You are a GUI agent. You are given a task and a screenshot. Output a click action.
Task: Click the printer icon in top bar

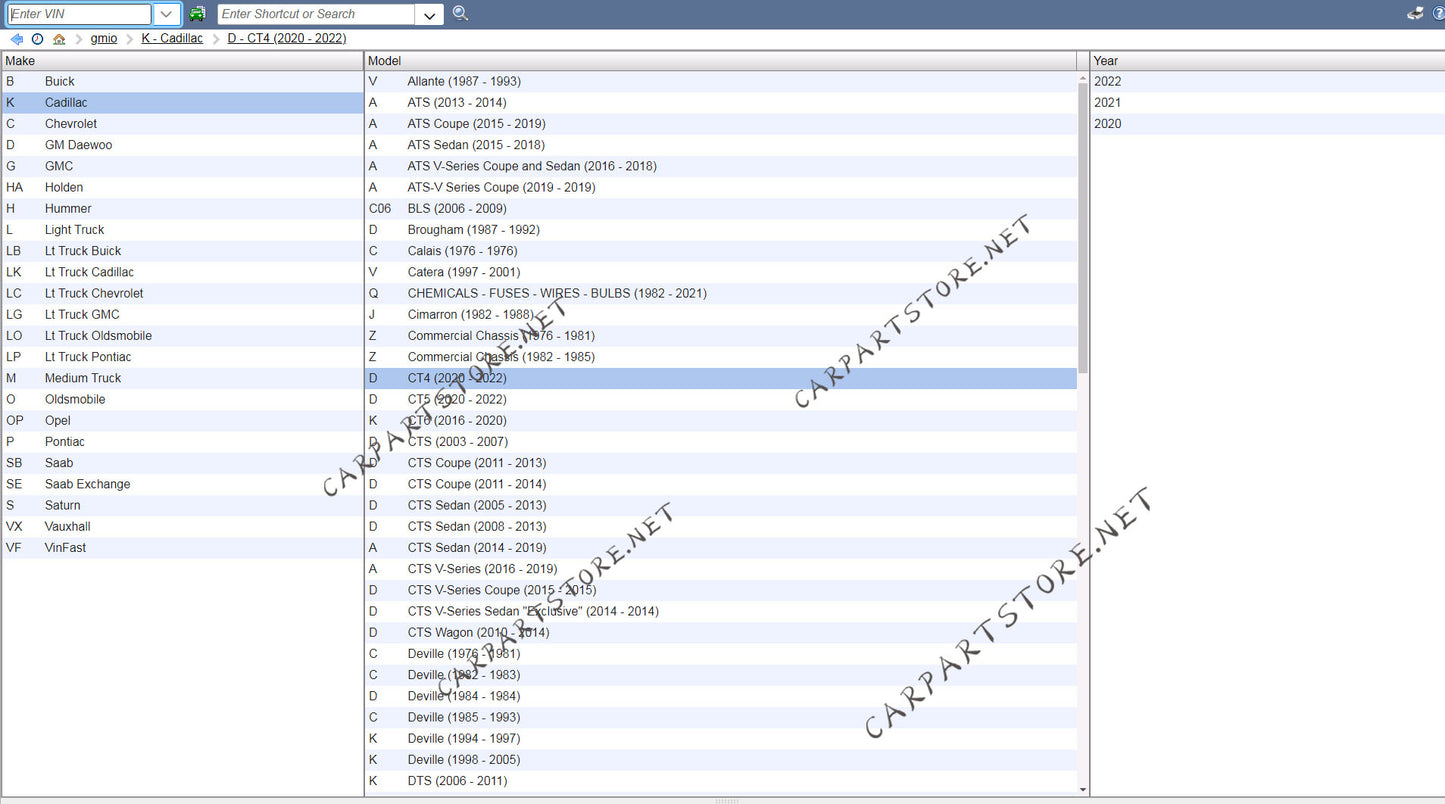point(1415,13)
